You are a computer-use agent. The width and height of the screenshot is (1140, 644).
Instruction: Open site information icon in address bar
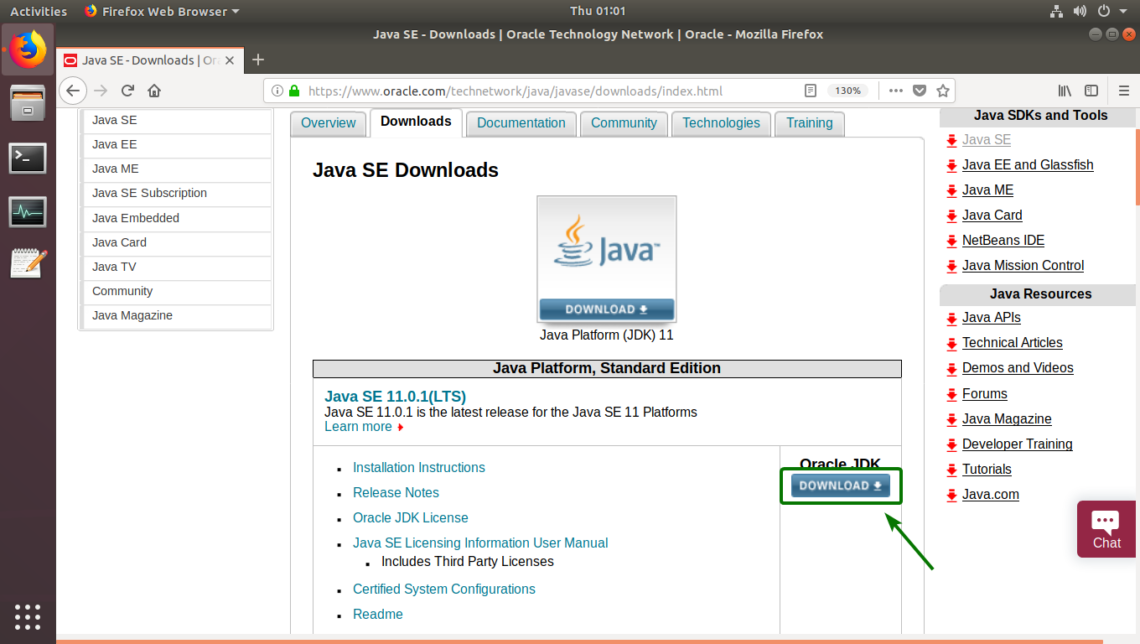277,91
